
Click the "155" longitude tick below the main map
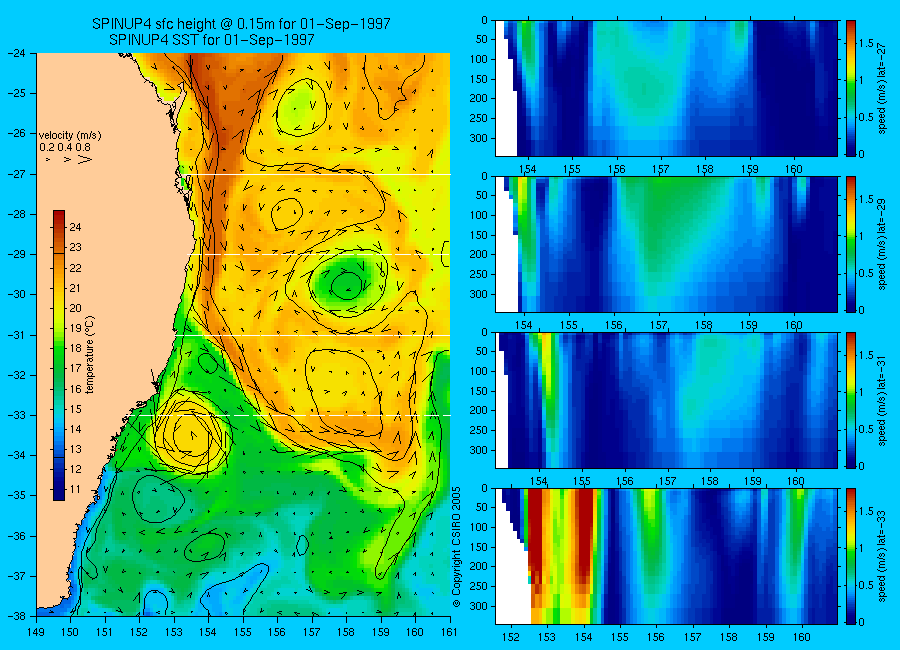243,632
